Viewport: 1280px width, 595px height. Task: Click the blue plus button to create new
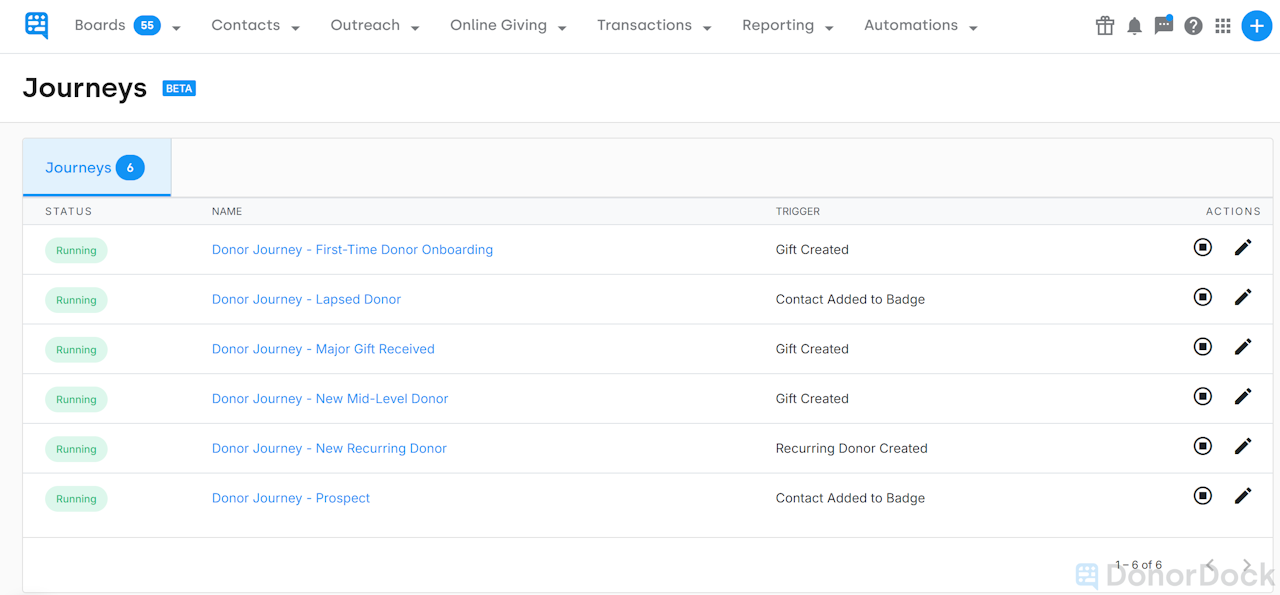coord(1256,25)
